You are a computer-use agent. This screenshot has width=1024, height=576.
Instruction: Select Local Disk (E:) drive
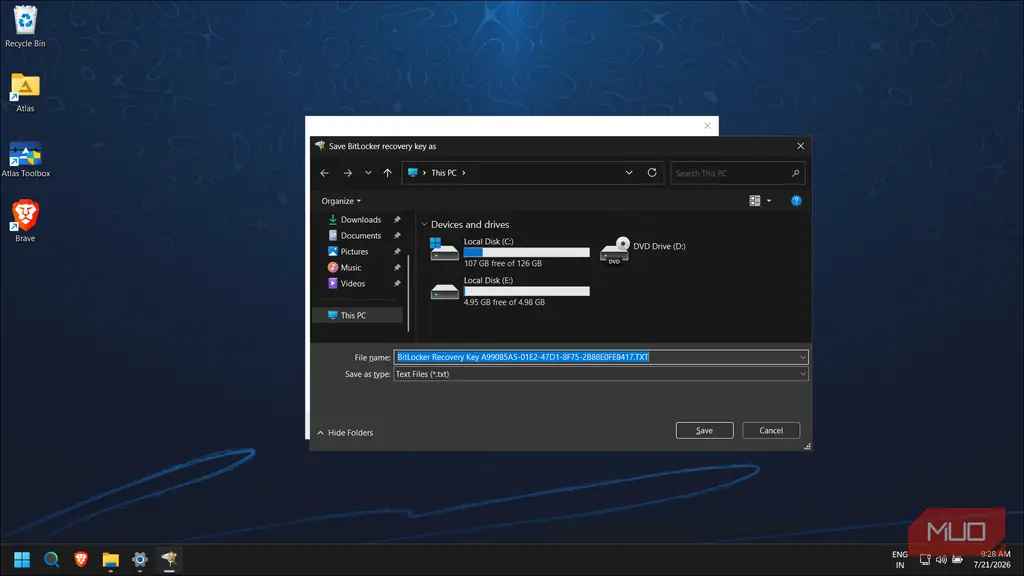[x=509, y=291]
